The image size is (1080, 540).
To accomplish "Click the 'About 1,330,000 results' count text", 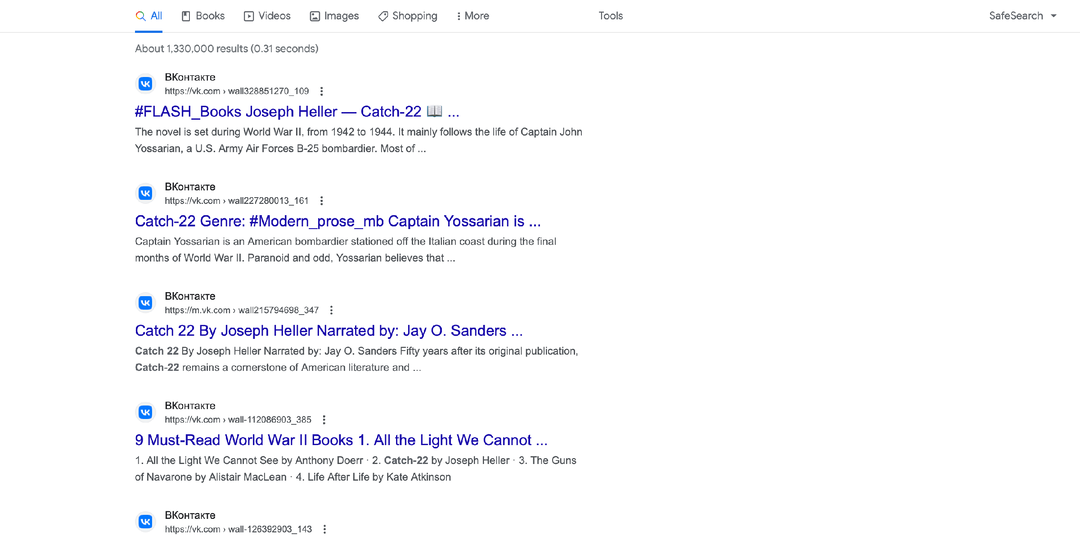I will pyautogui.click(x=227, y=49).
